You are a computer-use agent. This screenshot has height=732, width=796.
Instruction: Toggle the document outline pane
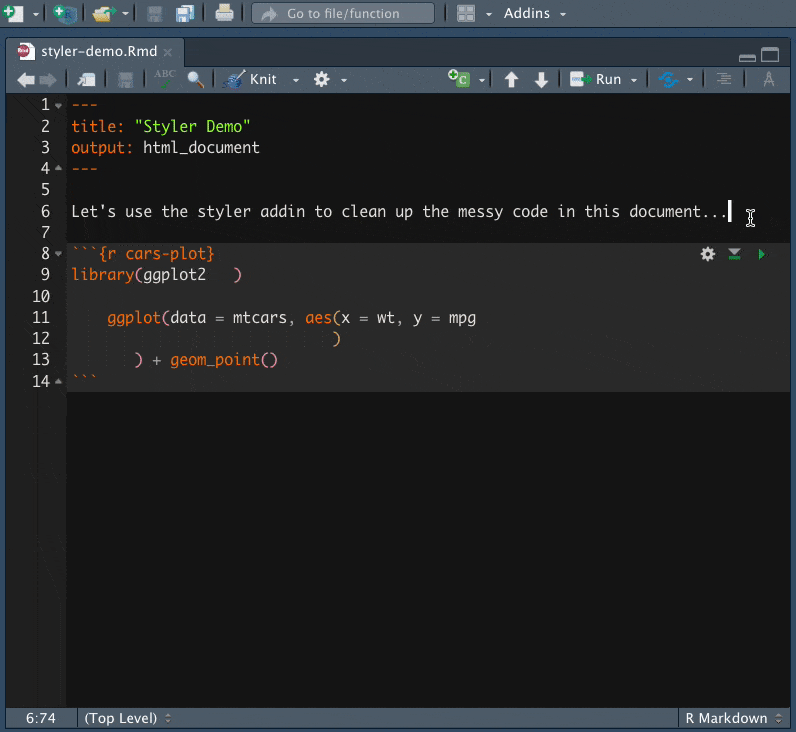(x=723, y=80)
